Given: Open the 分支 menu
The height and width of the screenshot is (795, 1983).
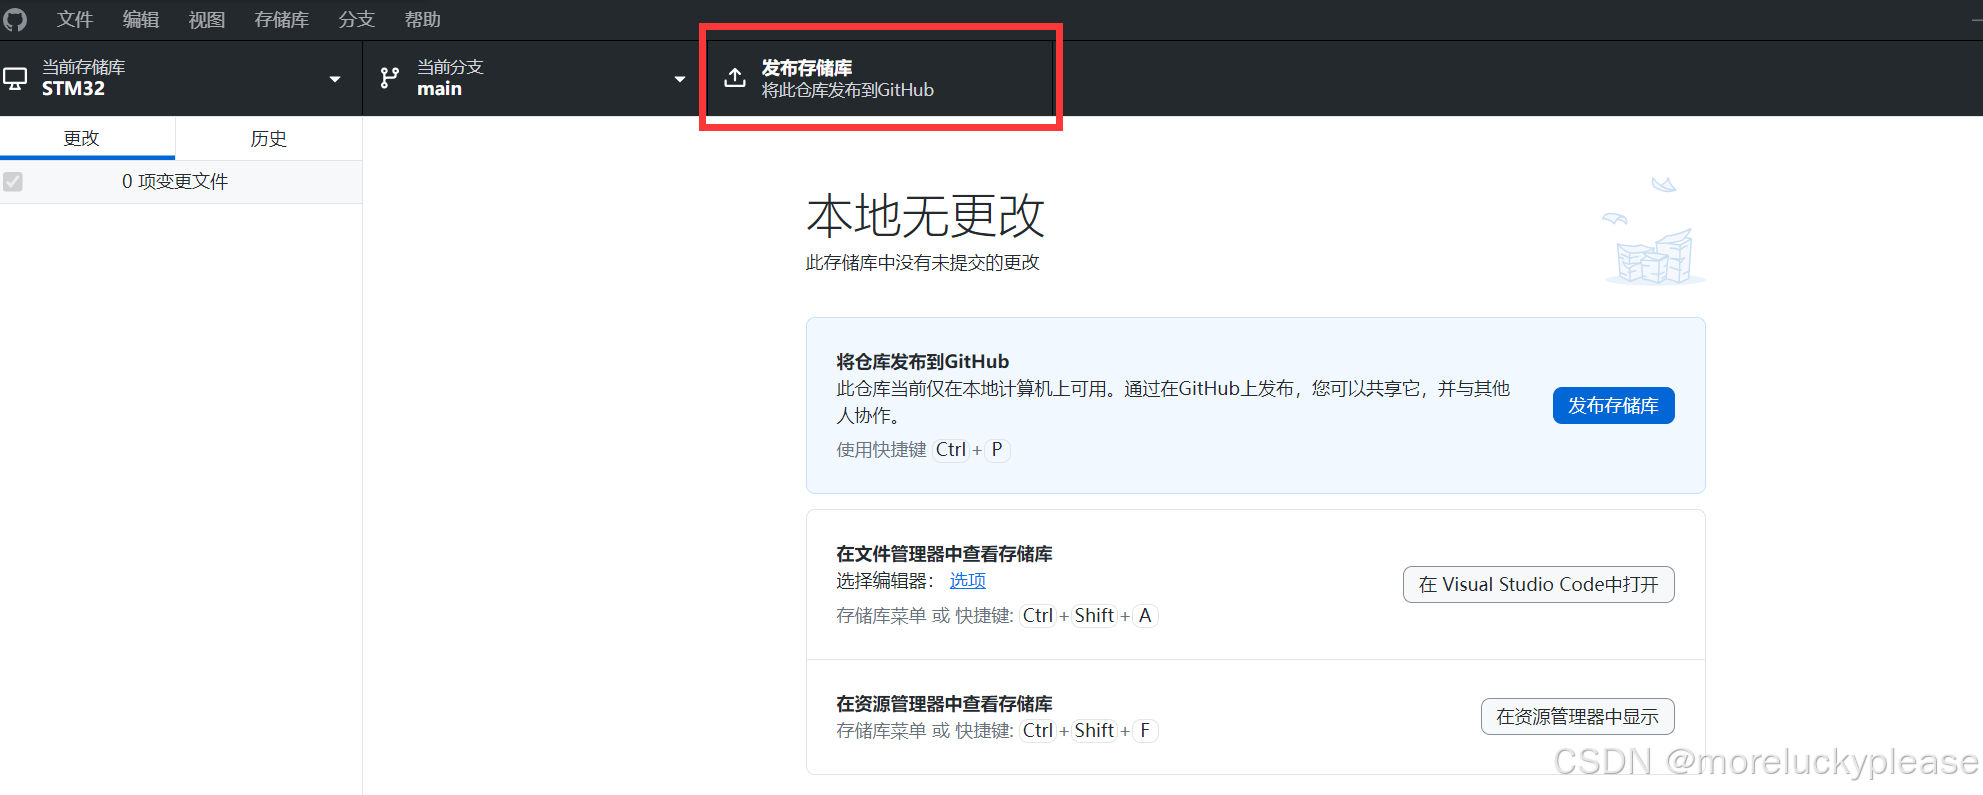Looking at the screenshot, I should (x=356, y=19).
